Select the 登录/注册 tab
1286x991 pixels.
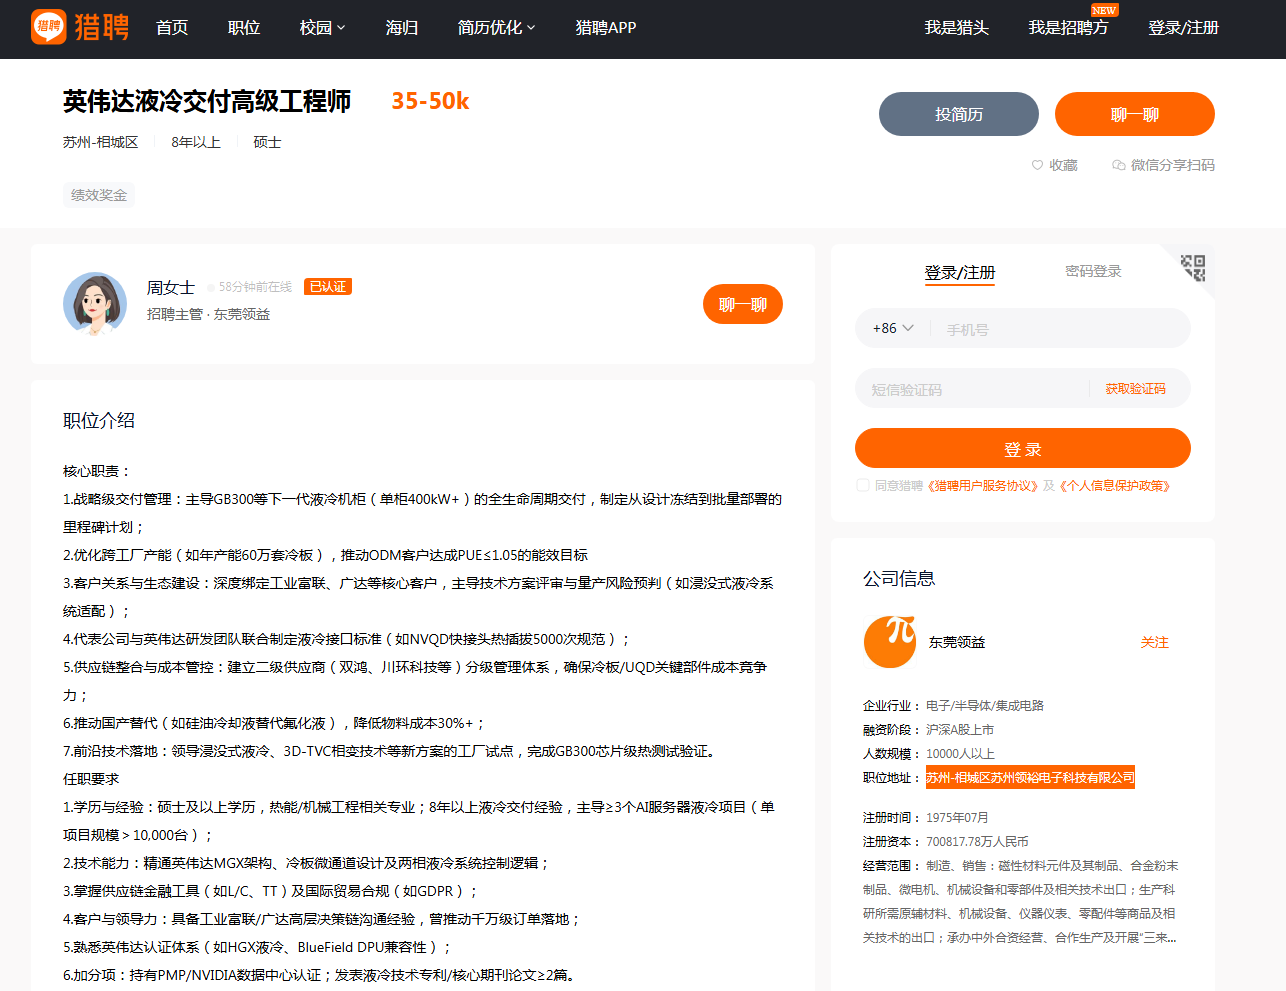coord(960,270)
